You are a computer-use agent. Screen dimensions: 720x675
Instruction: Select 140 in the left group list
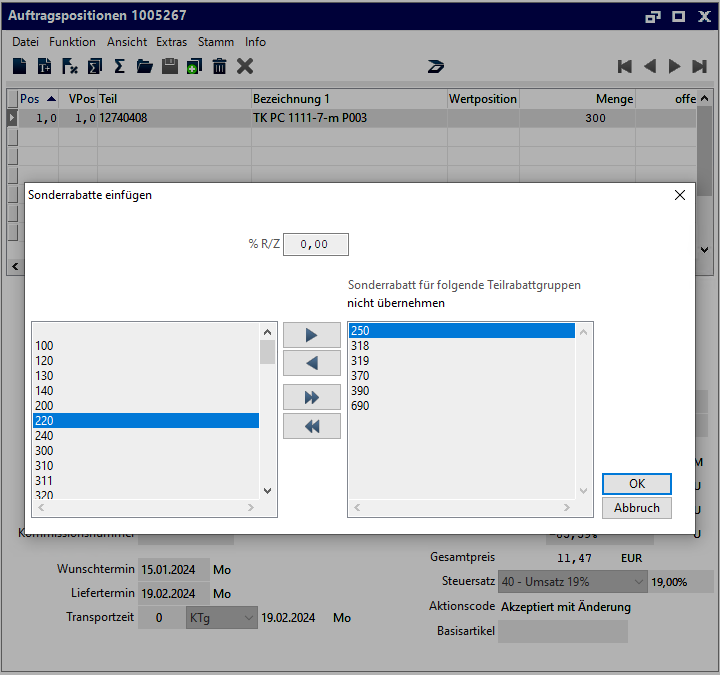coord(146,391)
